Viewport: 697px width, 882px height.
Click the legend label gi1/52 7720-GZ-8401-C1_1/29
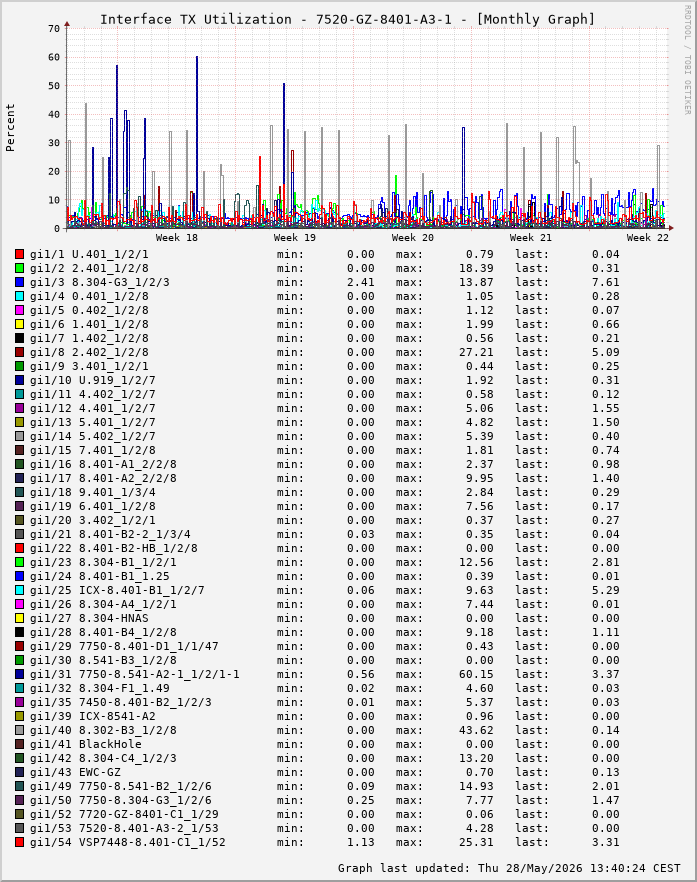124,814
